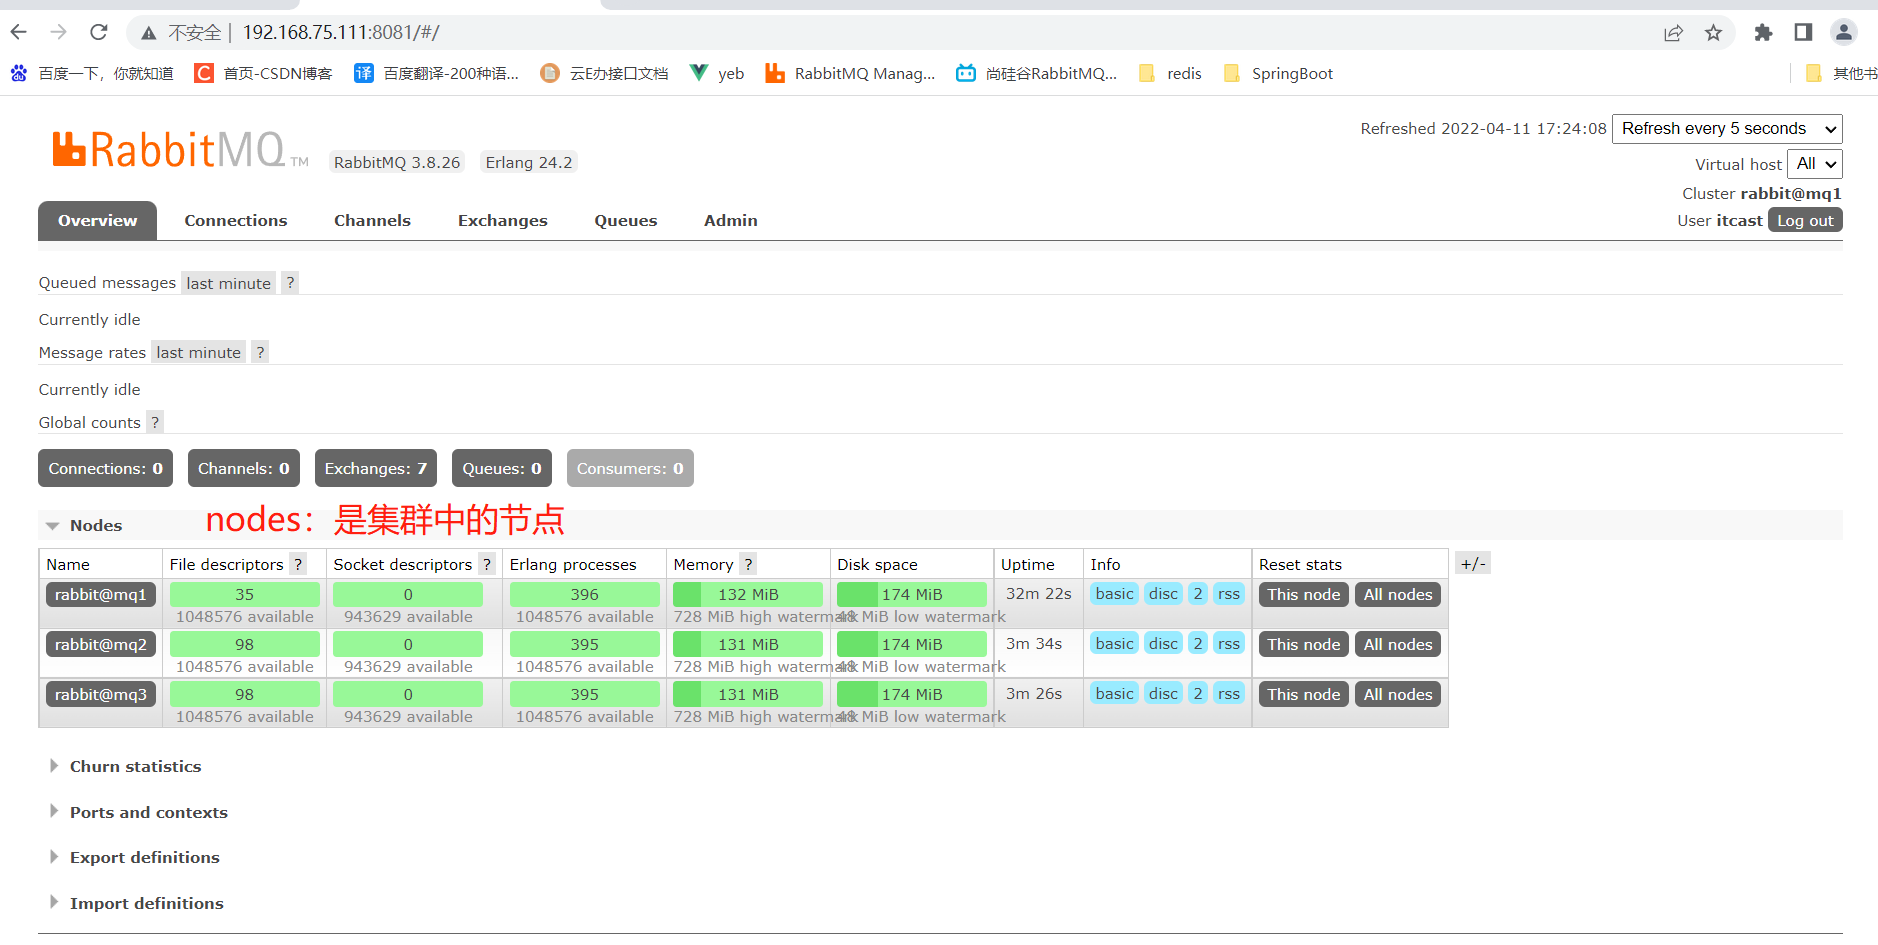Open help for Message rates

click(260, 352)
